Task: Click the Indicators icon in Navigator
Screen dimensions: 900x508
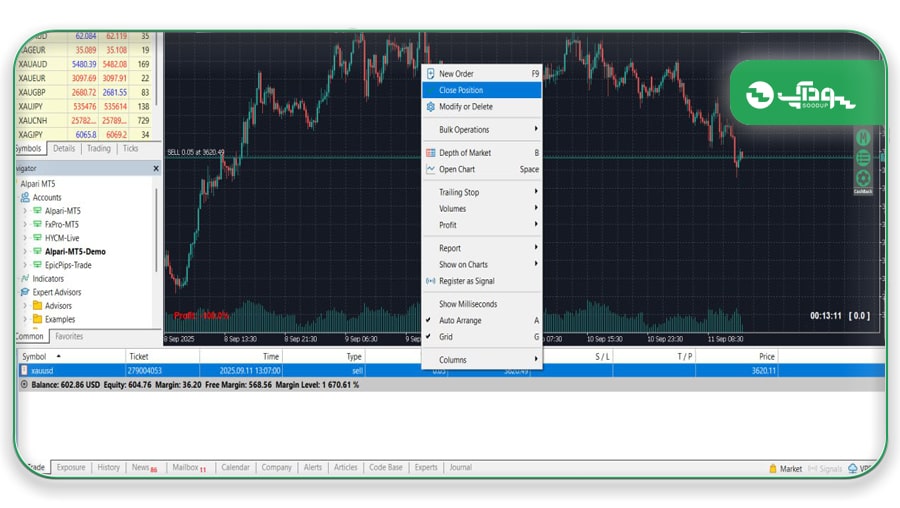Action: pos(25,278)
